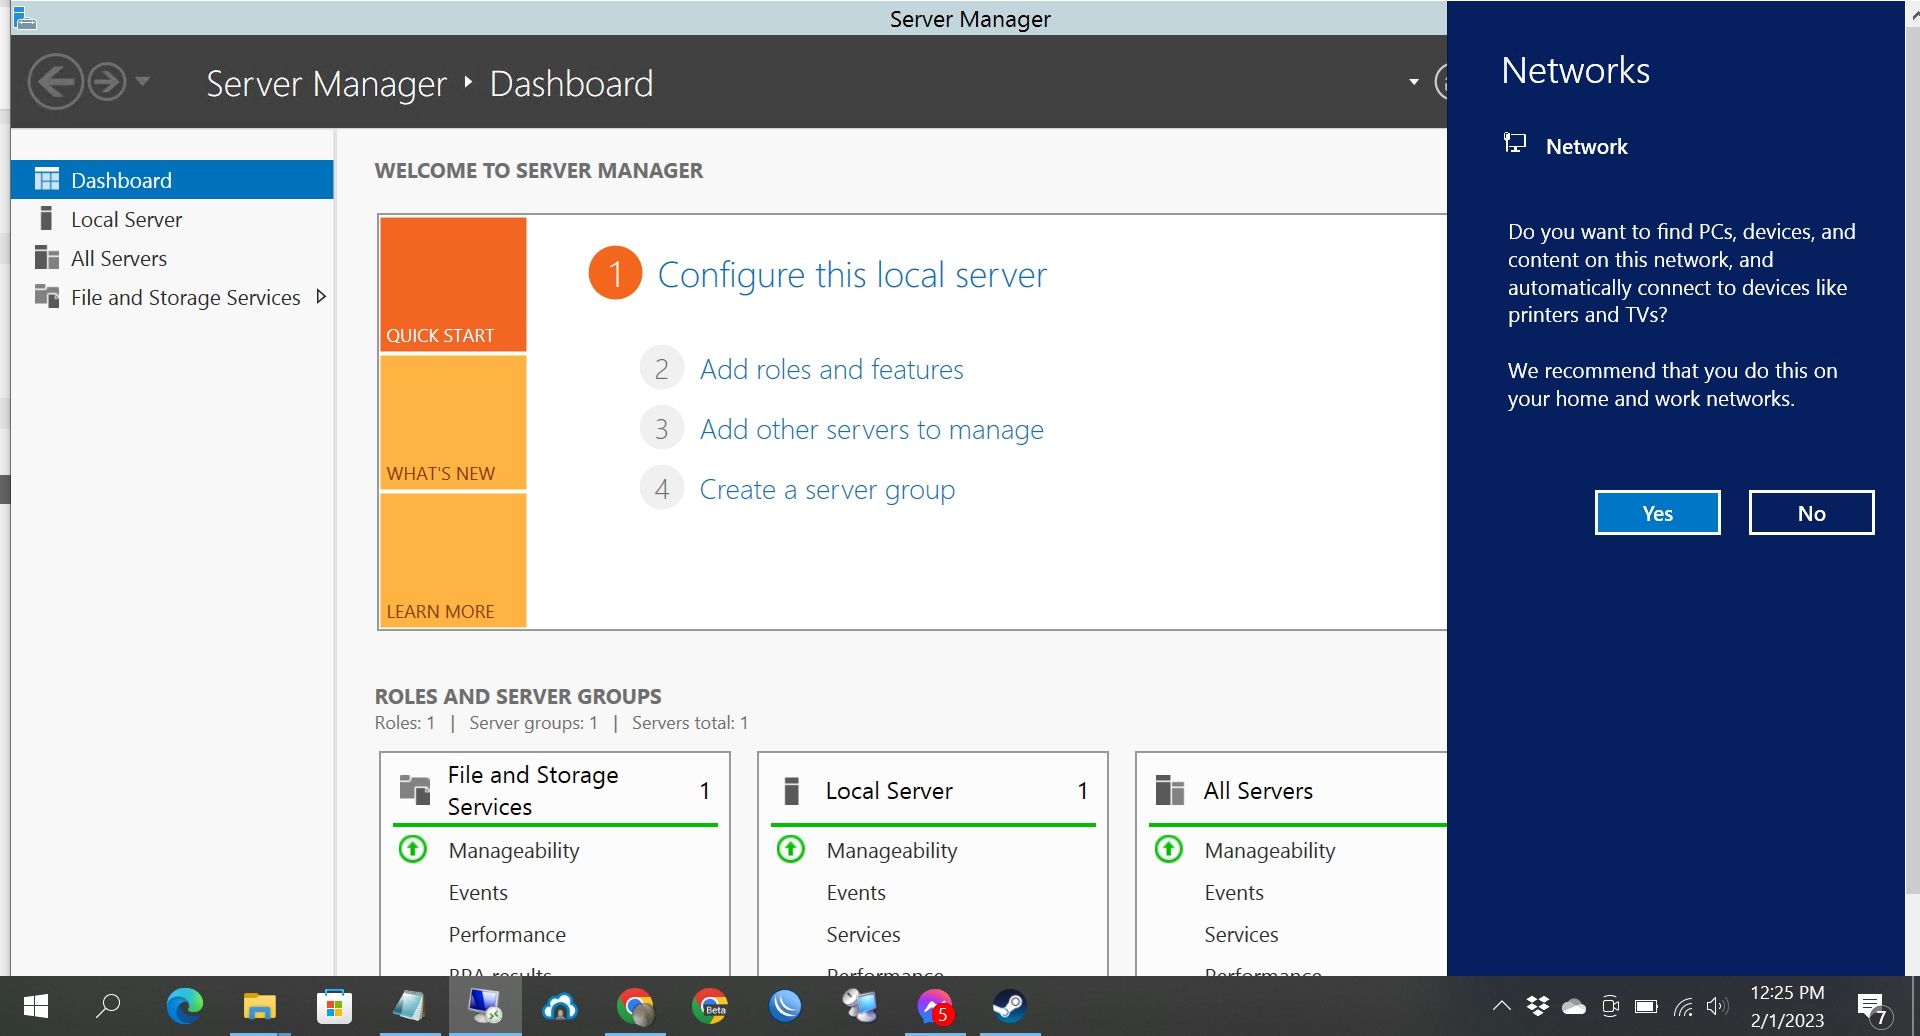Select the WHAT'S NEW tile
Image resolution: width=1920 pixels, height=1036 pixels.
453,422
